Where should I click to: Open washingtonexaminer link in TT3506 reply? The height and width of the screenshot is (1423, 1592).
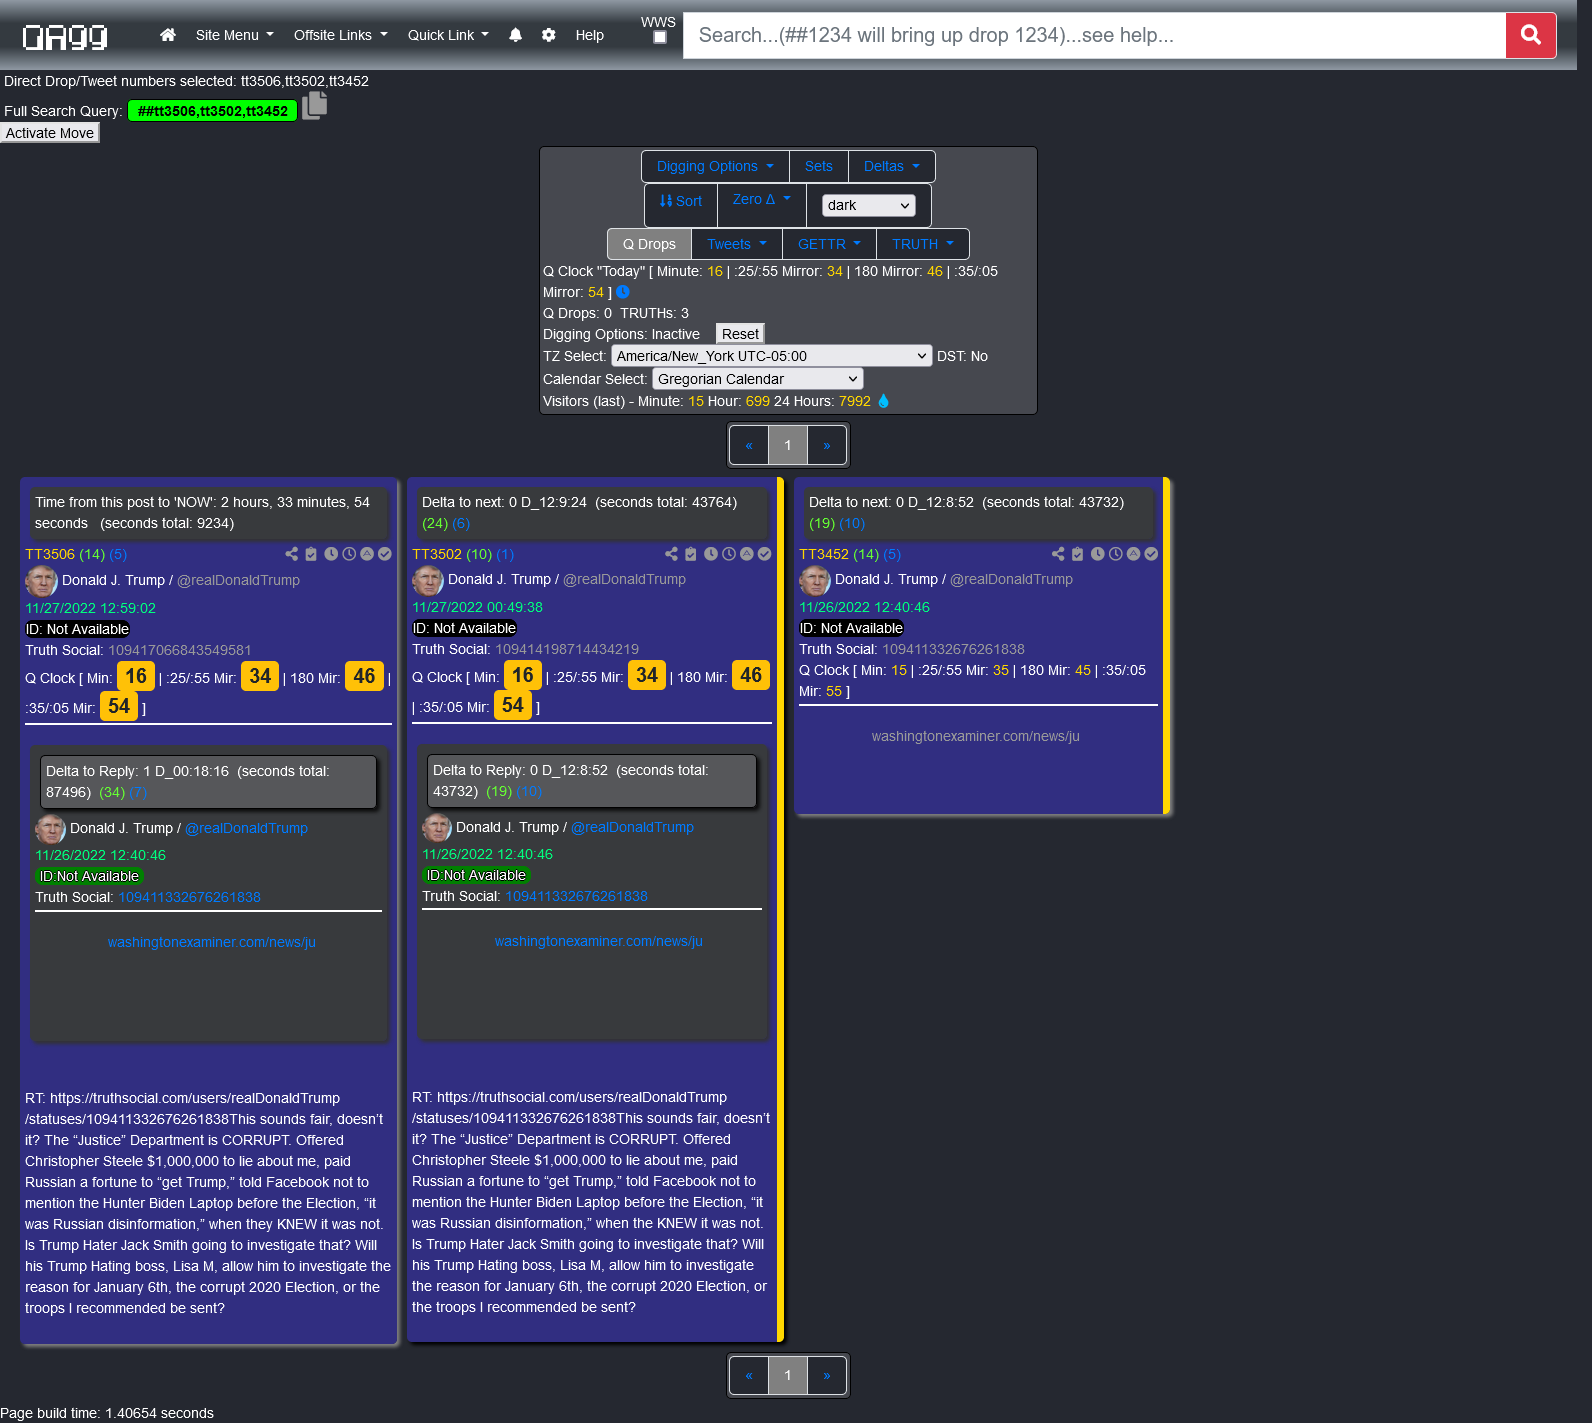[212, 942]
